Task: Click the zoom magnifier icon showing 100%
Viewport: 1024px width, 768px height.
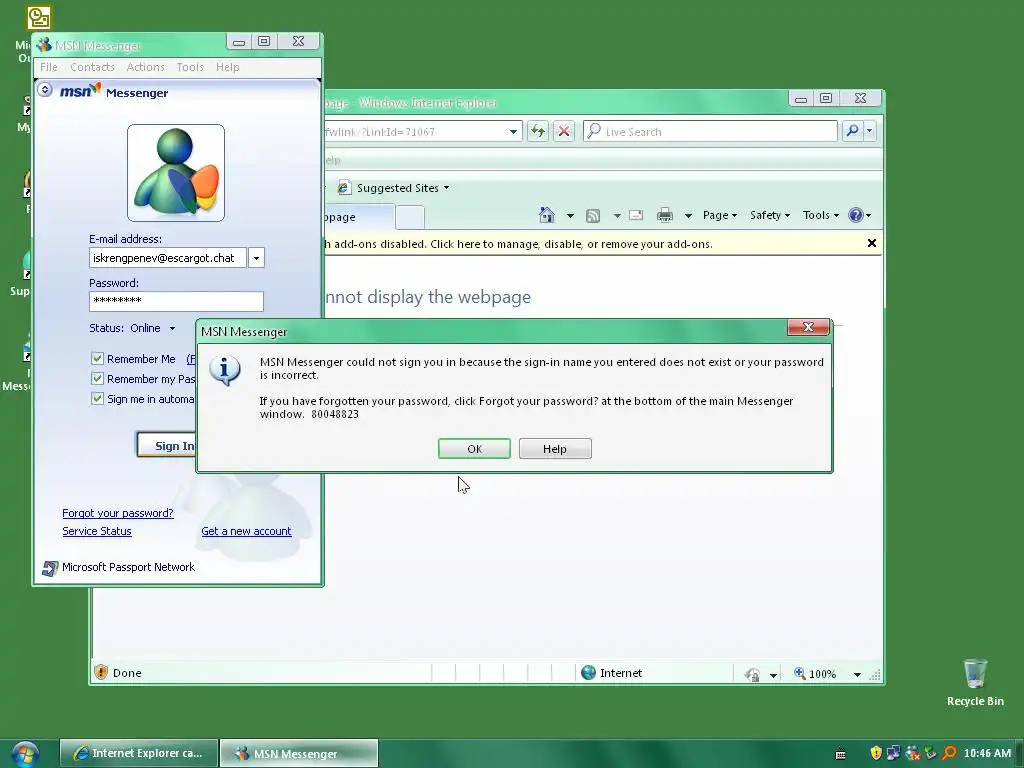Action: 799,673
